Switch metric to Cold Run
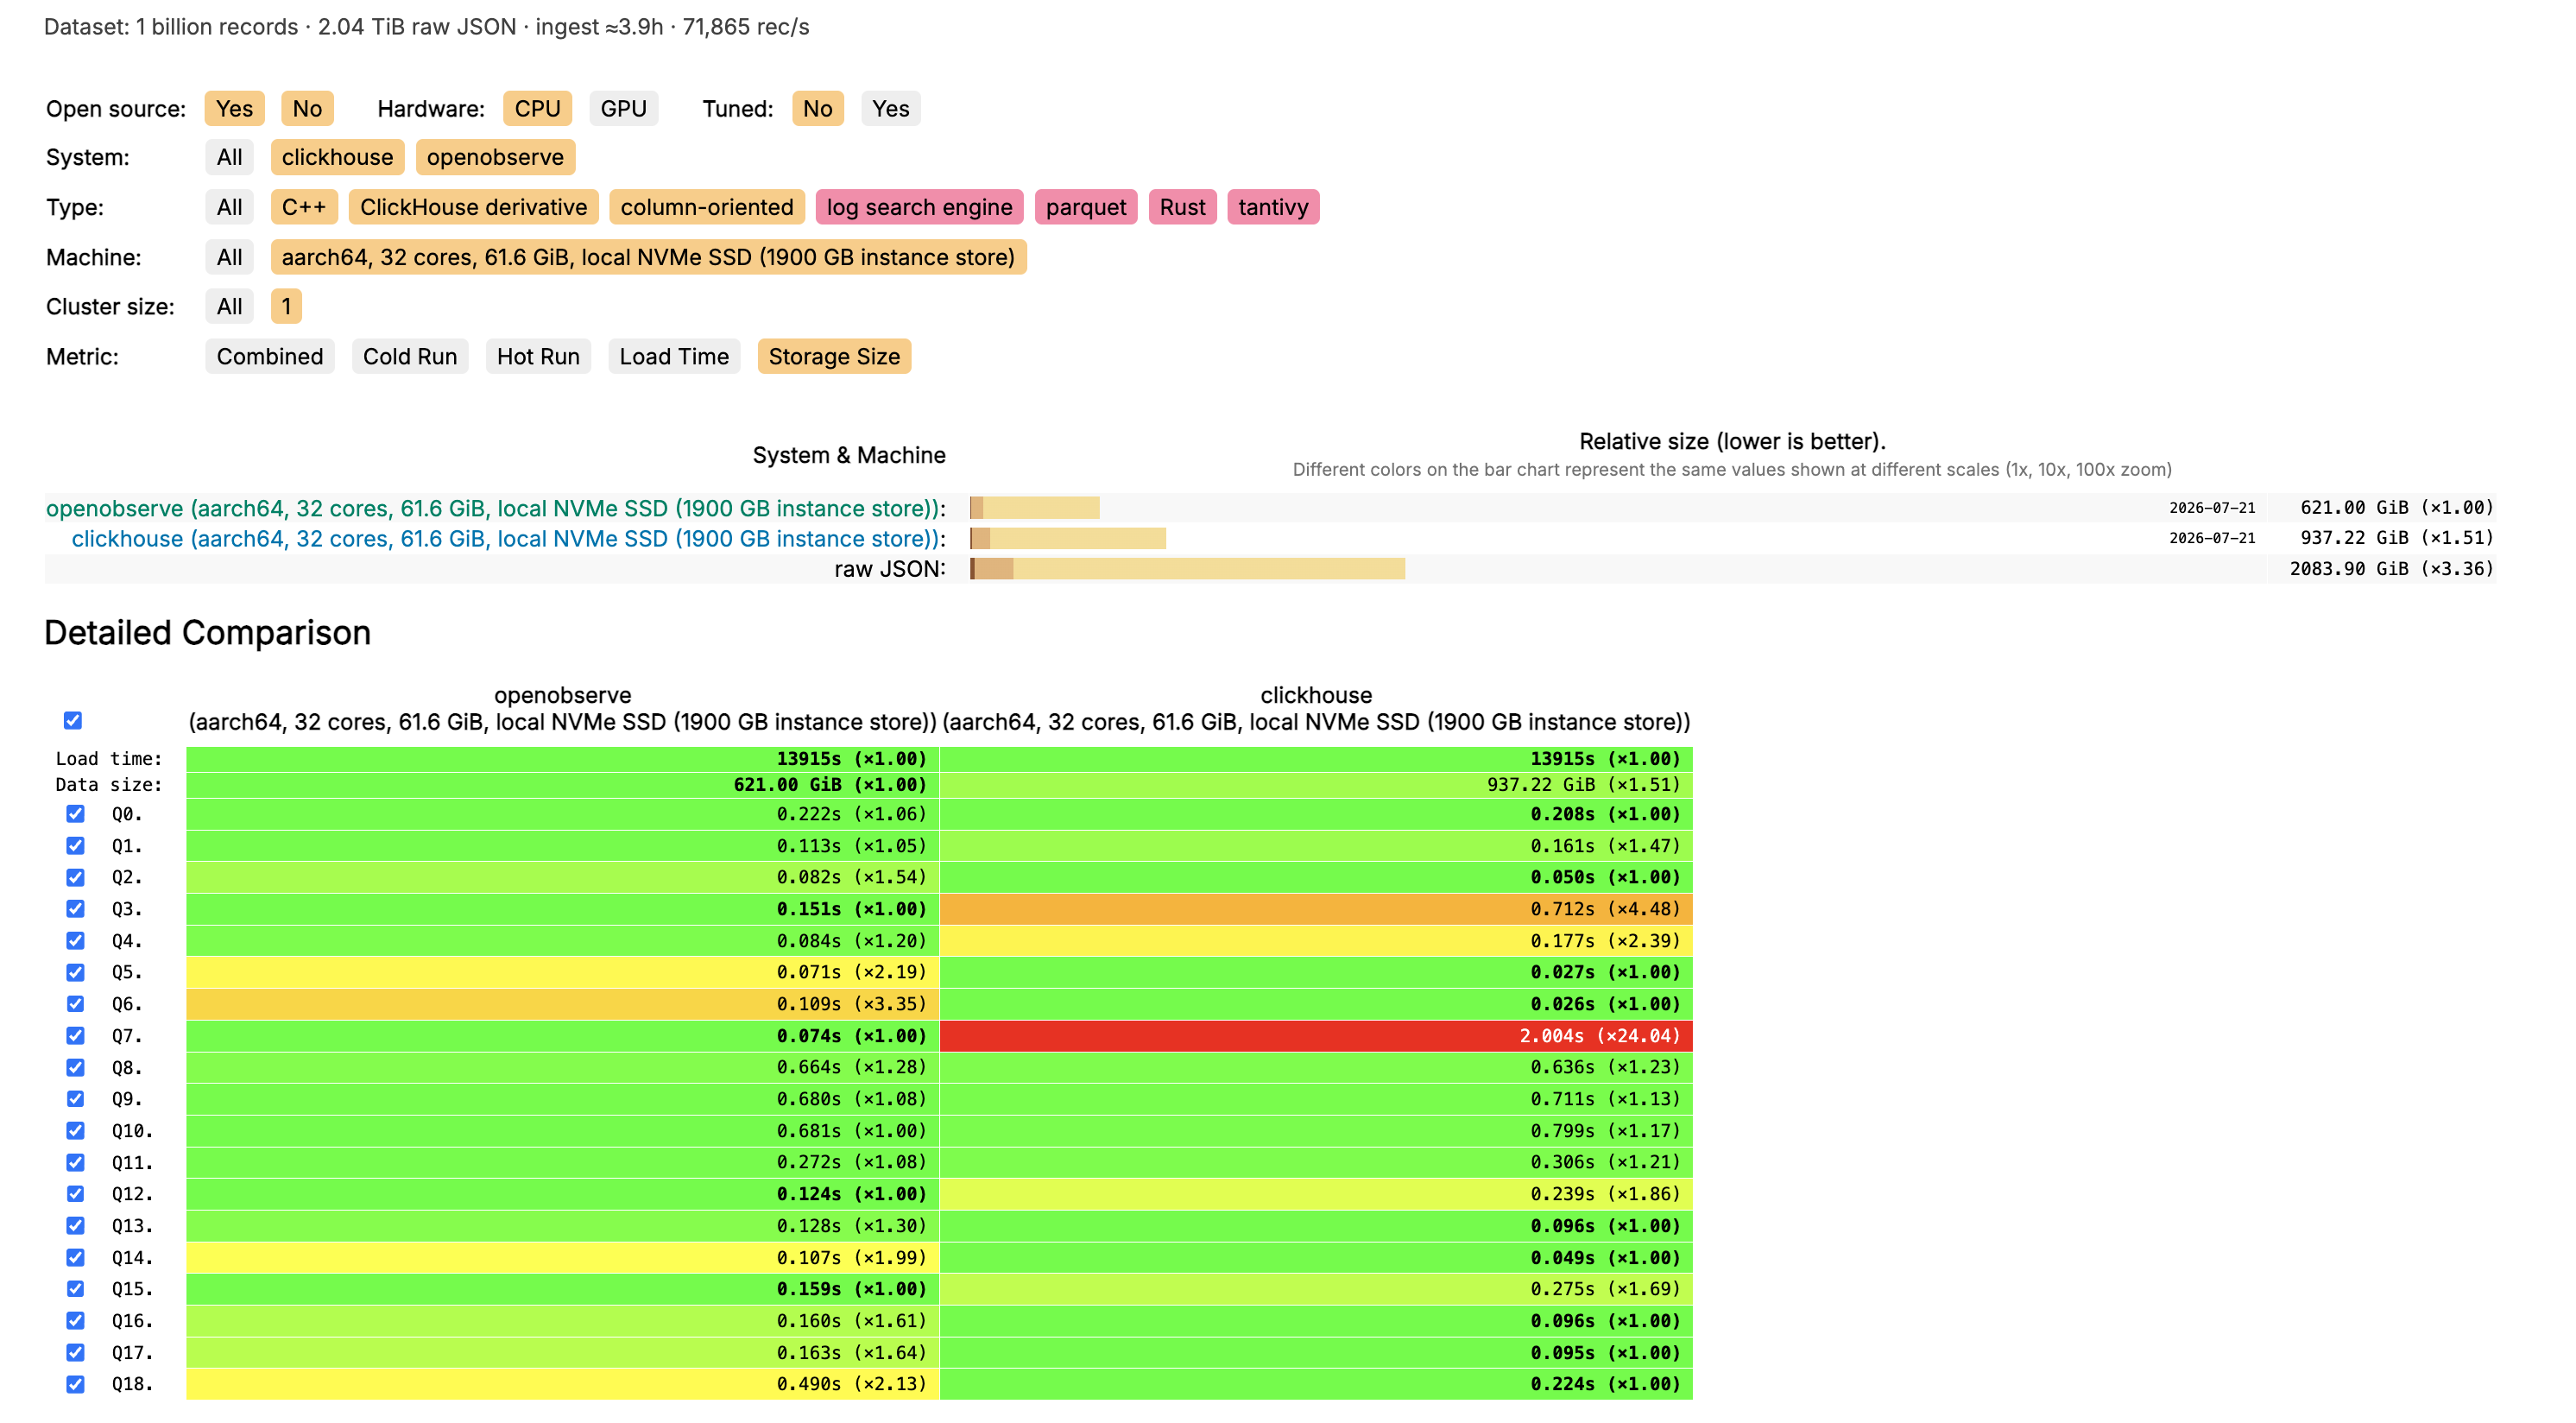 point(410,357)
